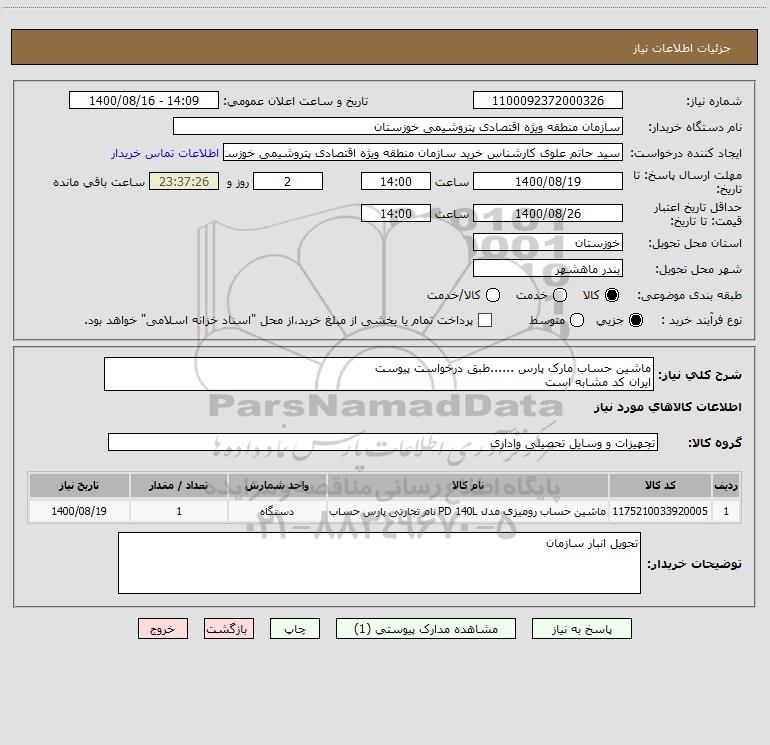Viewport: 770px width, 745px height.
Task: Select the خدمت radio button
Action: pyautogui.click(x=560, y=295)
